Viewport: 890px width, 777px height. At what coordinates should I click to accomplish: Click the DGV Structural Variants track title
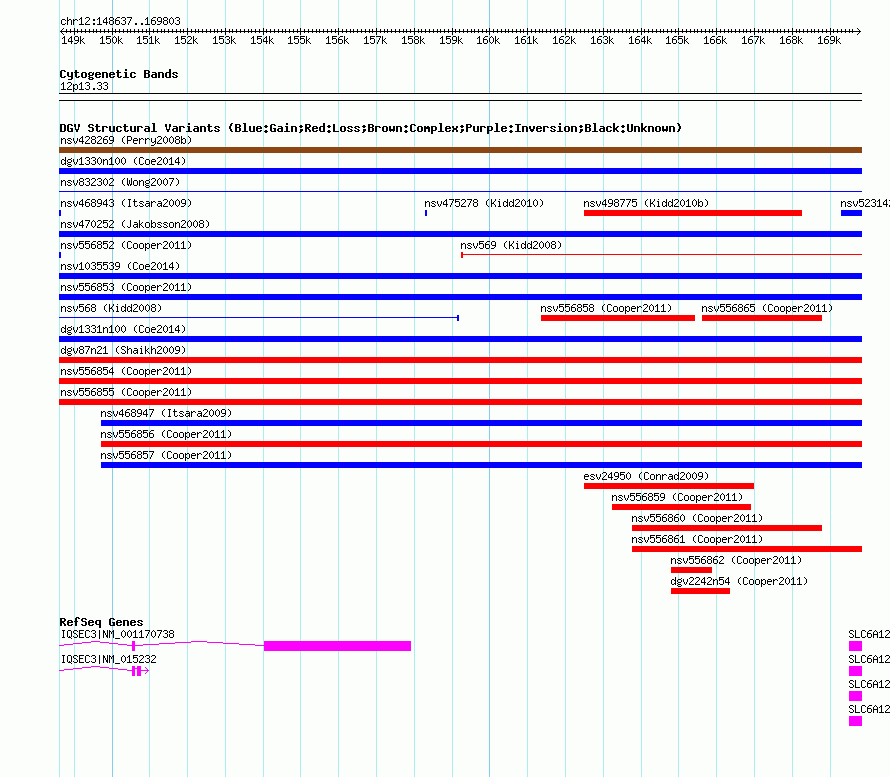coord(371,128)
